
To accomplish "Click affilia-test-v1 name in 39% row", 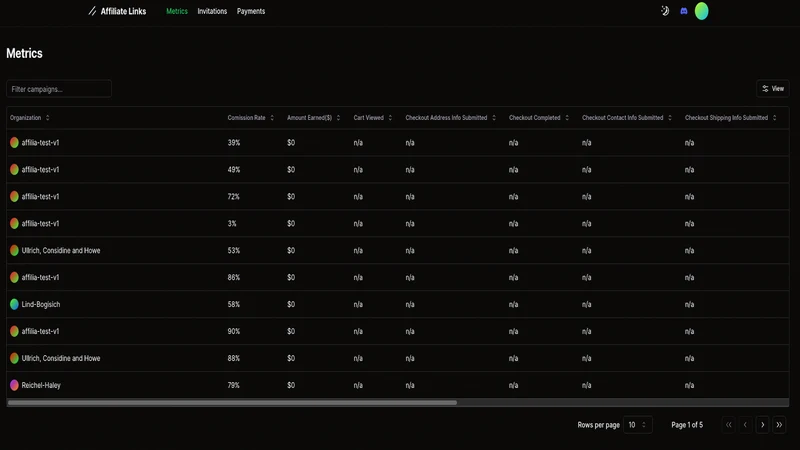I will pyautogui.click(x=40, y=143).
